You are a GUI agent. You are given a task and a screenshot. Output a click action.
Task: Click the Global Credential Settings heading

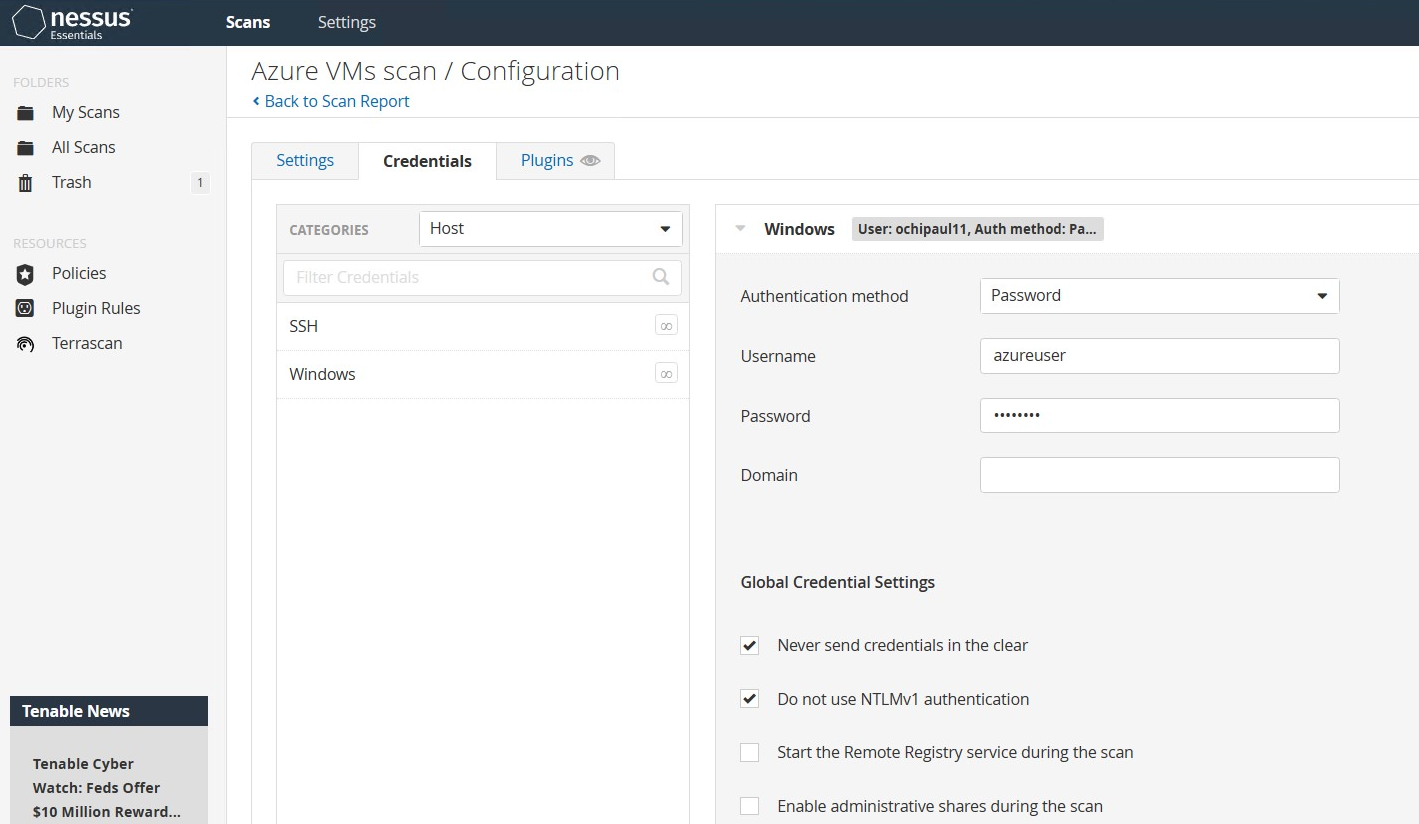(837, 582)
